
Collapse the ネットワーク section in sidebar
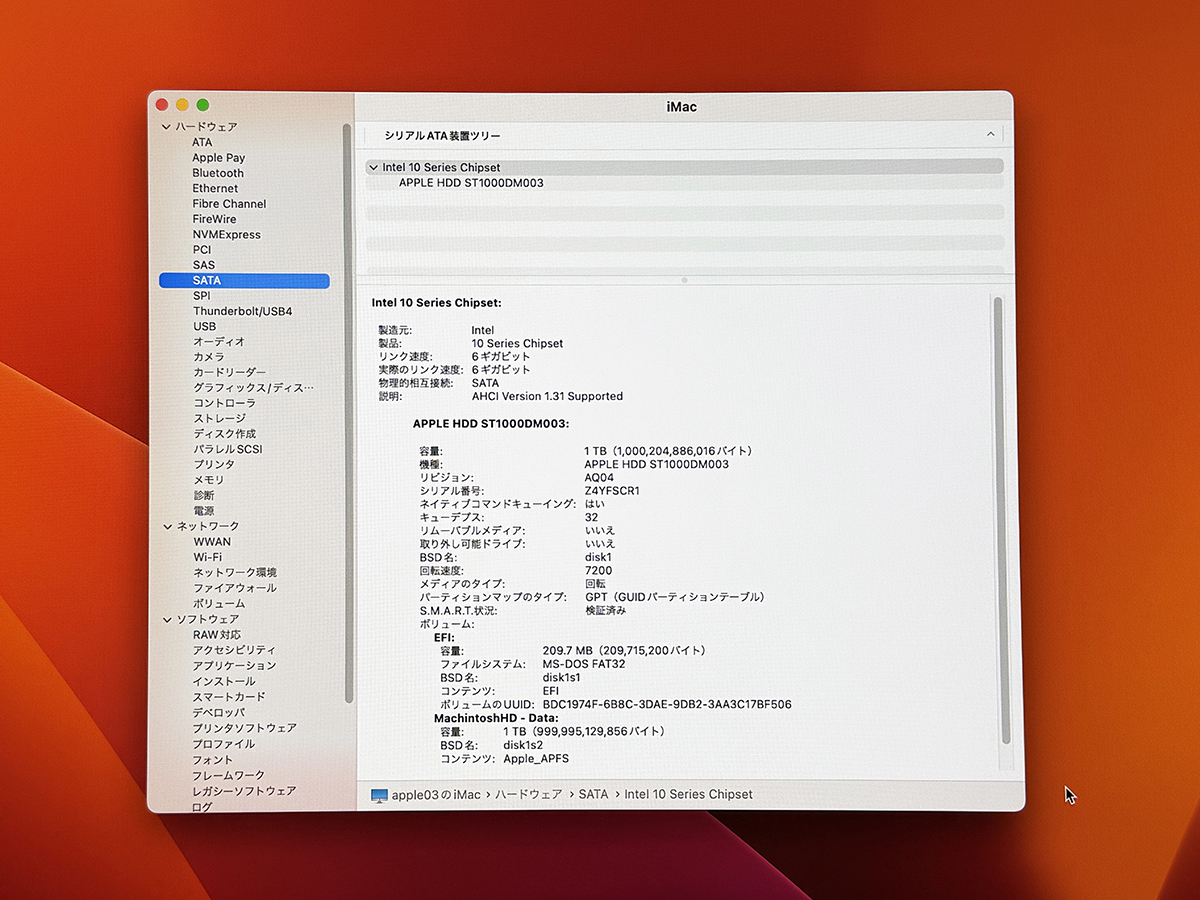[x=167, y=526]
